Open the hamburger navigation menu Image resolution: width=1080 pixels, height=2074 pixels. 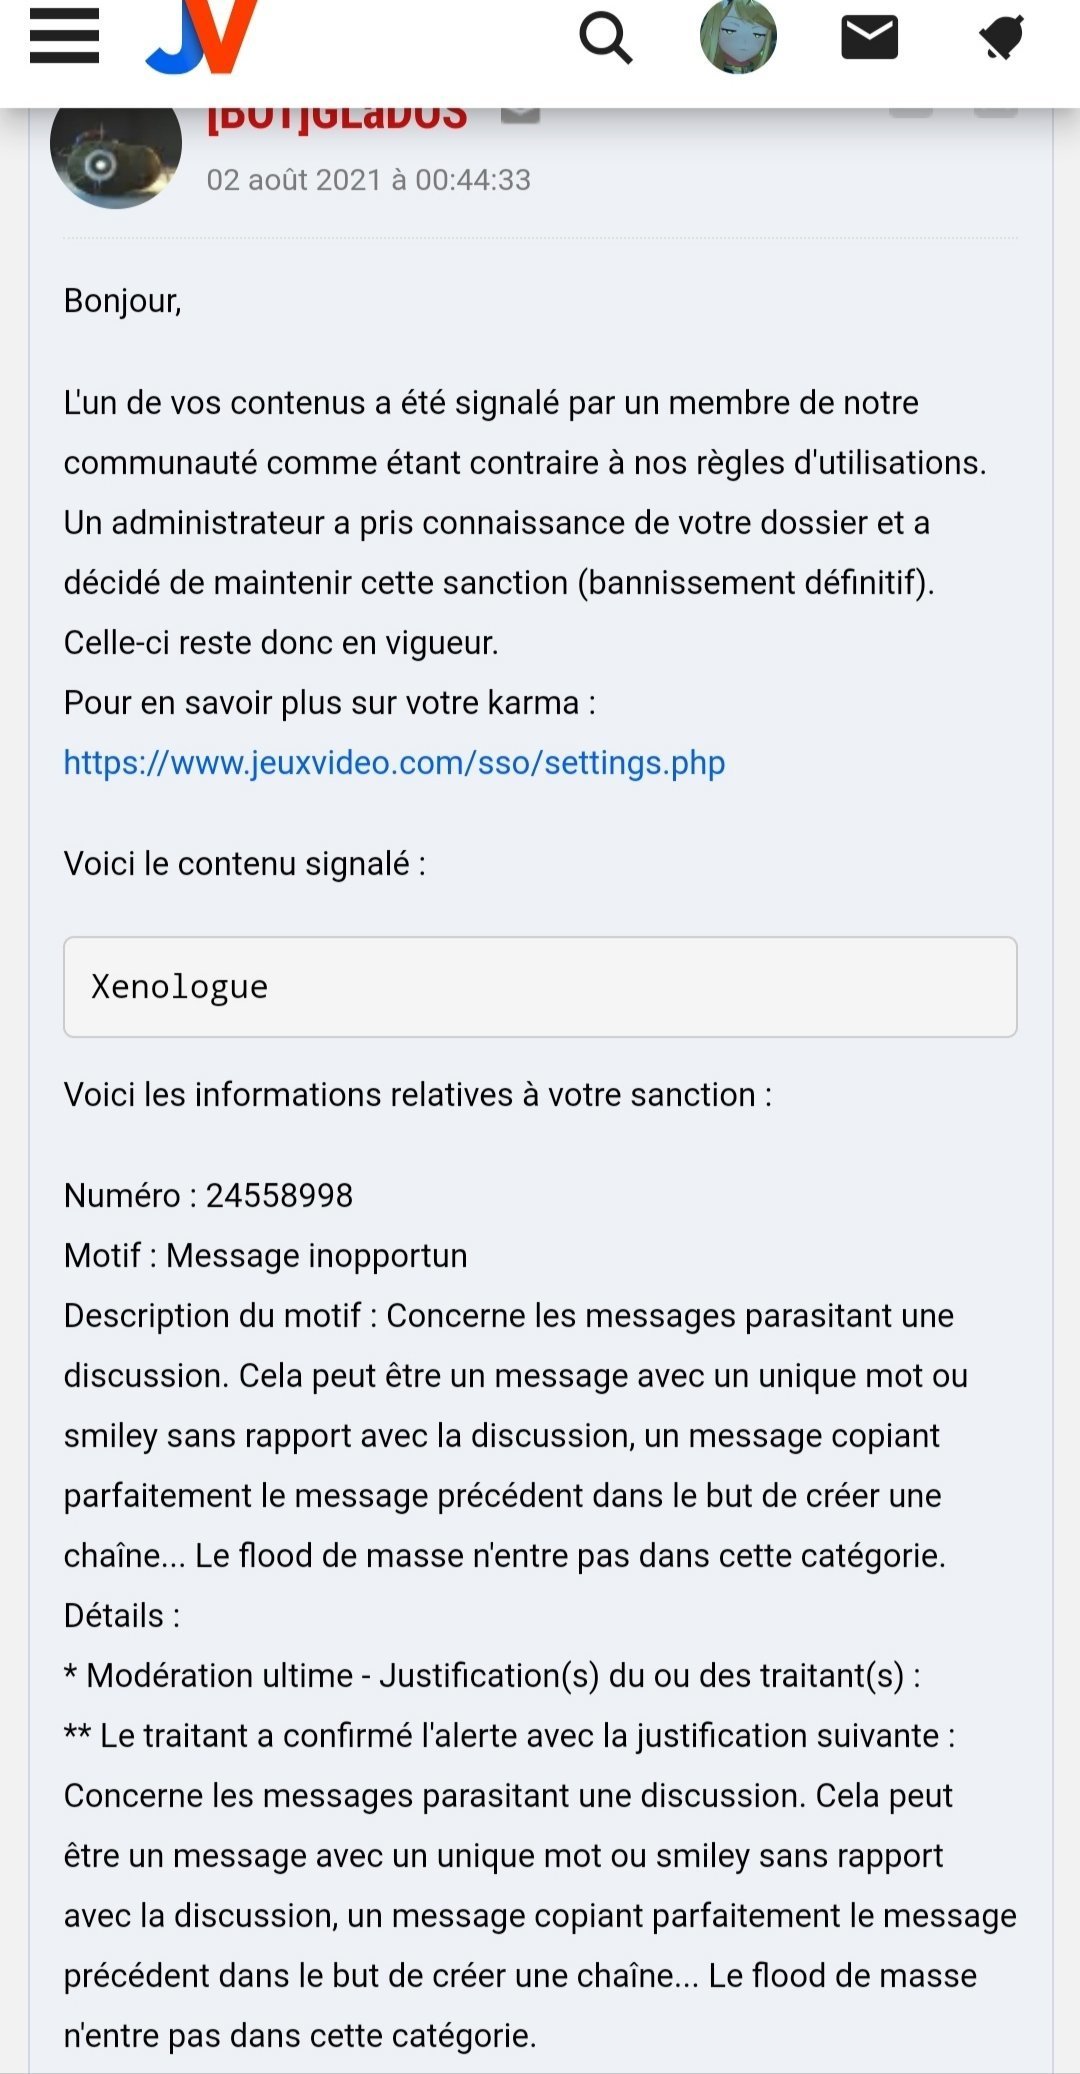pos(64,37)
